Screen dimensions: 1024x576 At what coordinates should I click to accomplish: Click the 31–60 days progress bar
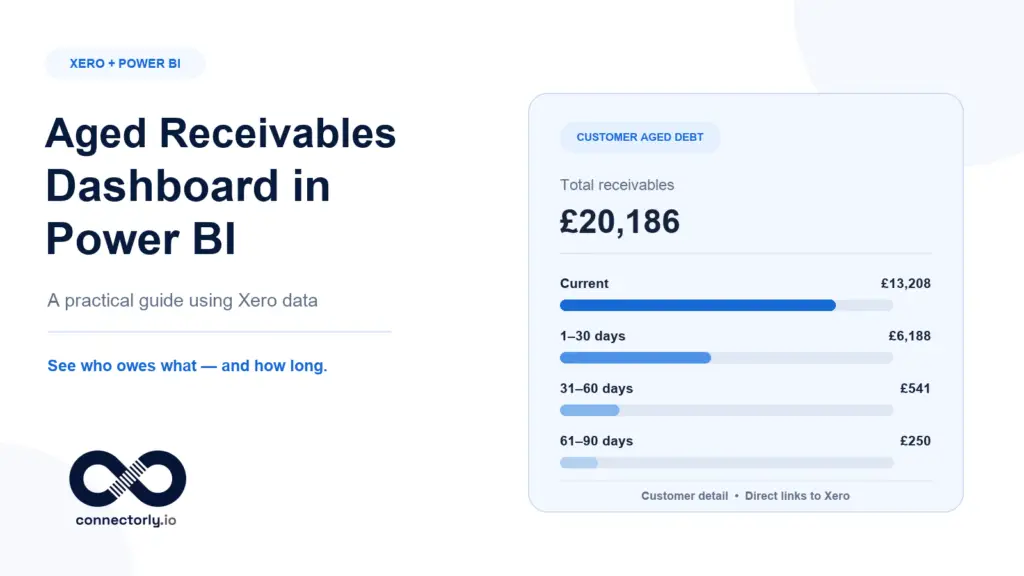726,410
